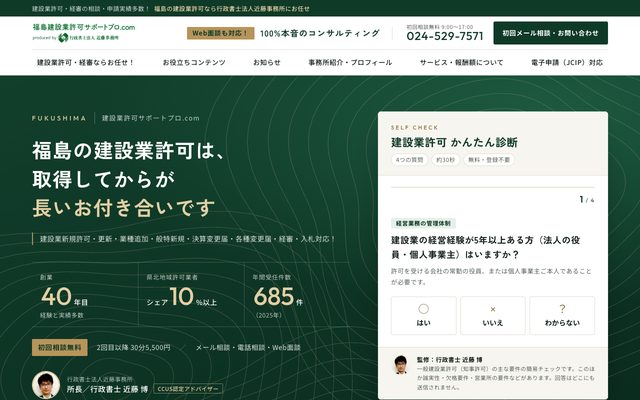Open 電子申請（JCIP）対応 menu item
This screenshot has height=400, width=640.
click(567, 62)
